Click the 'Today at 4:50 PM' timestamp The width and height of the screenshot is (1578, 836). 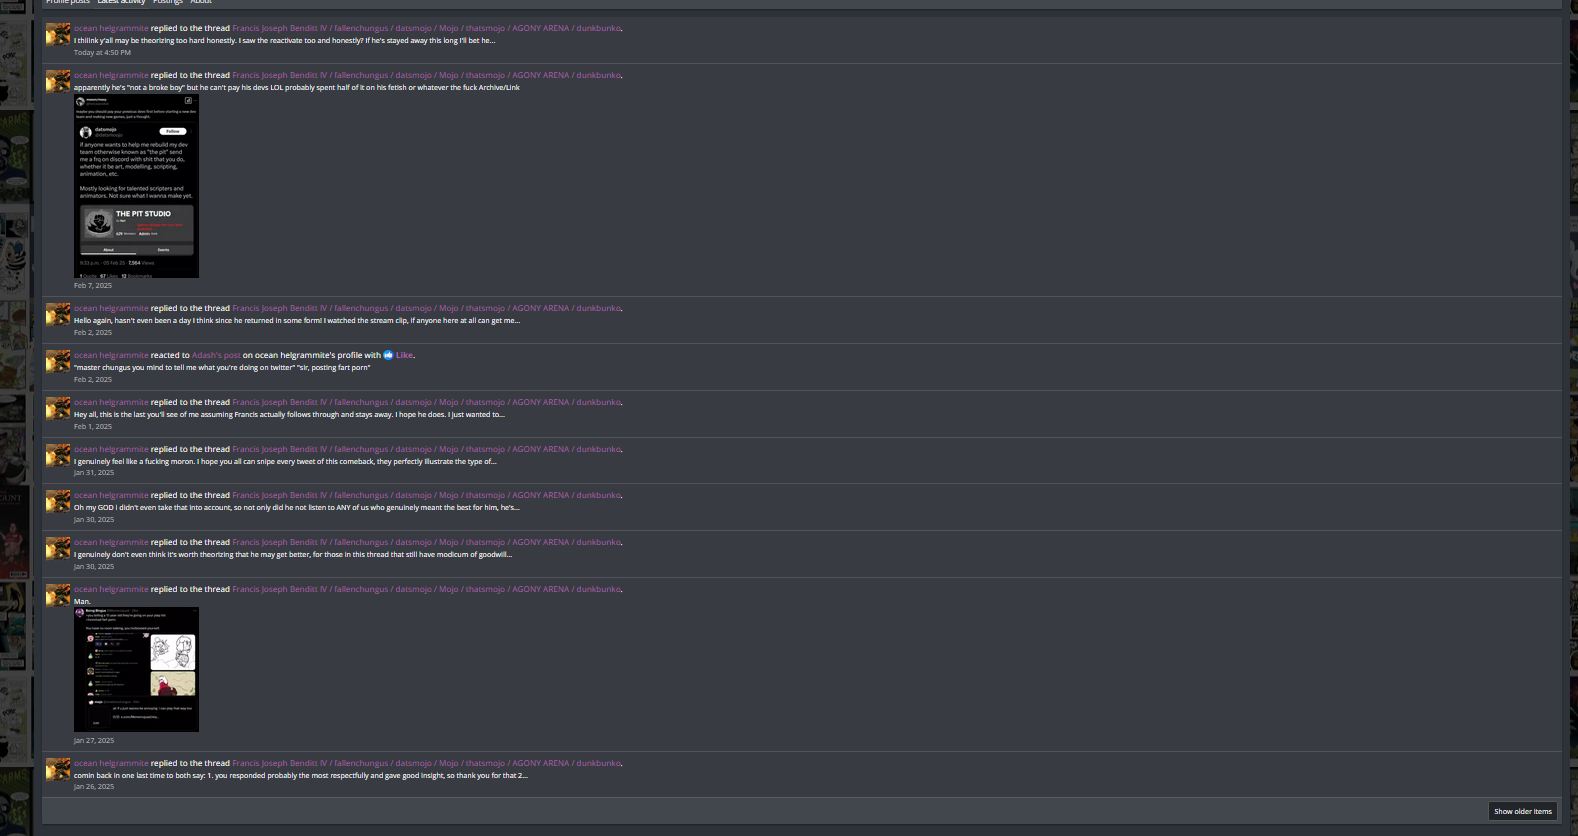[102, 52]
